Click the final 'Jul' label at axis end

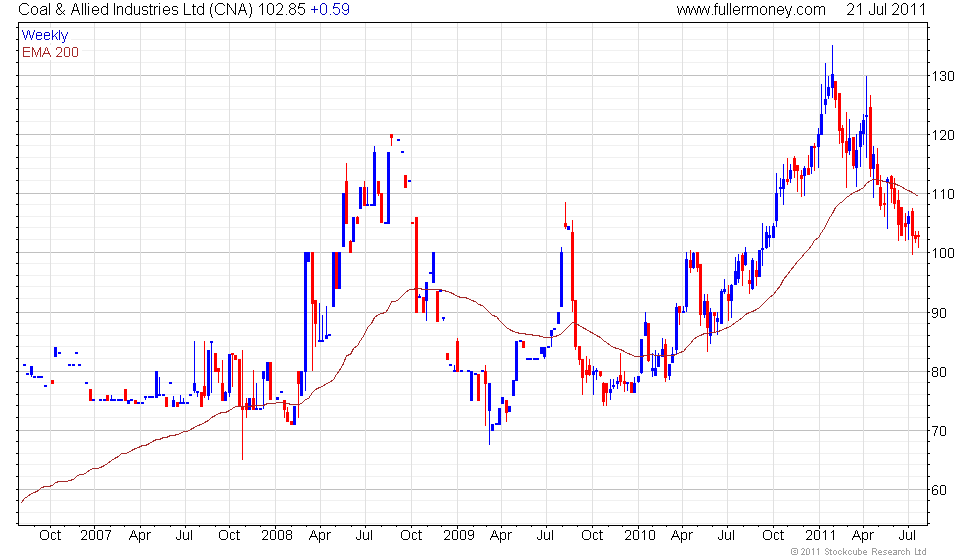(x=907, y=536)
